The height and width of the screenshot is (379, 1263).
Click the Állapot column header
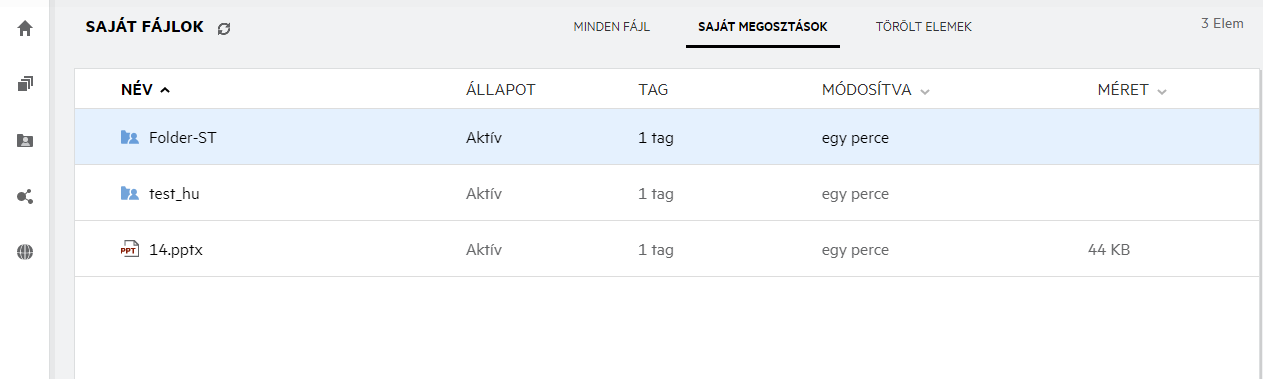coord(501,90)
